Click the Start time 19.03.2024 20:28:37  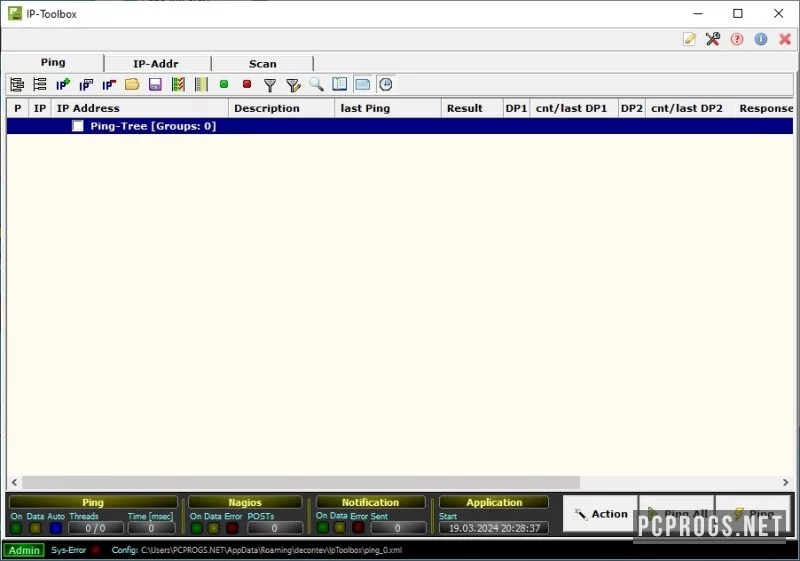click(494, 528)
